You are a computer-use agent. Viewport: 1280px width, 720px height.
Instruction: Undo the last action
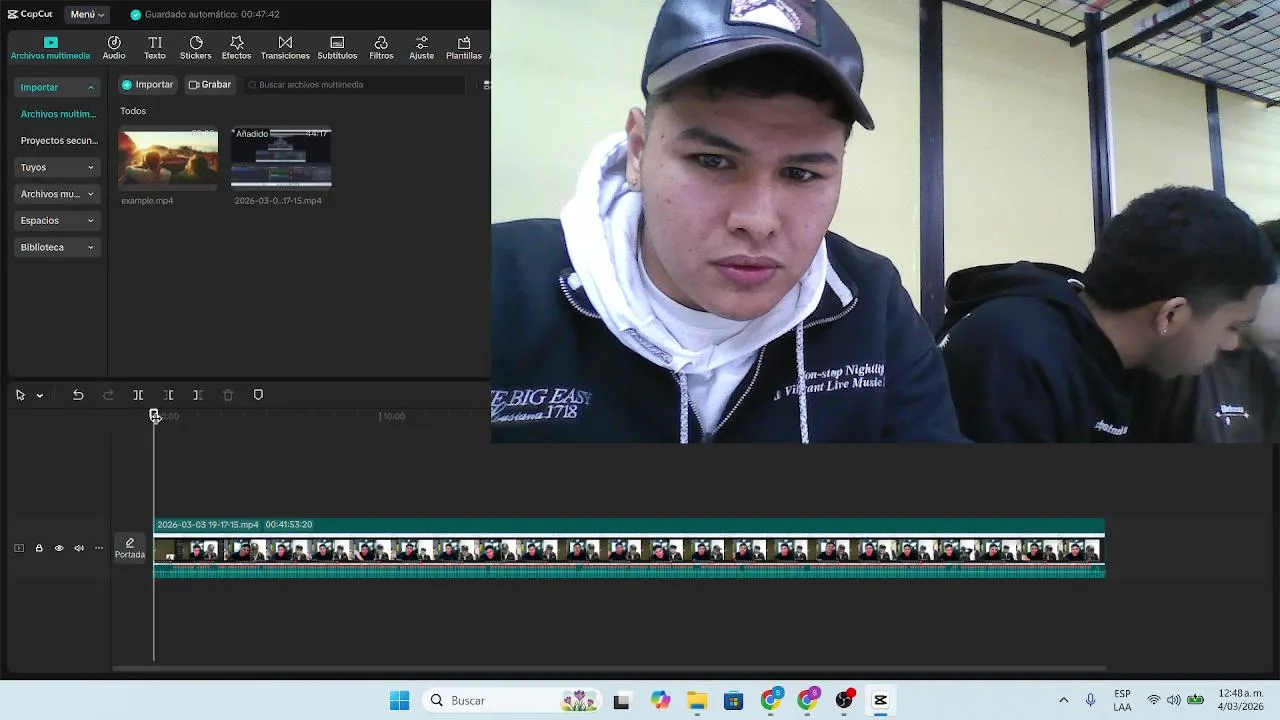tap(78, 395)
